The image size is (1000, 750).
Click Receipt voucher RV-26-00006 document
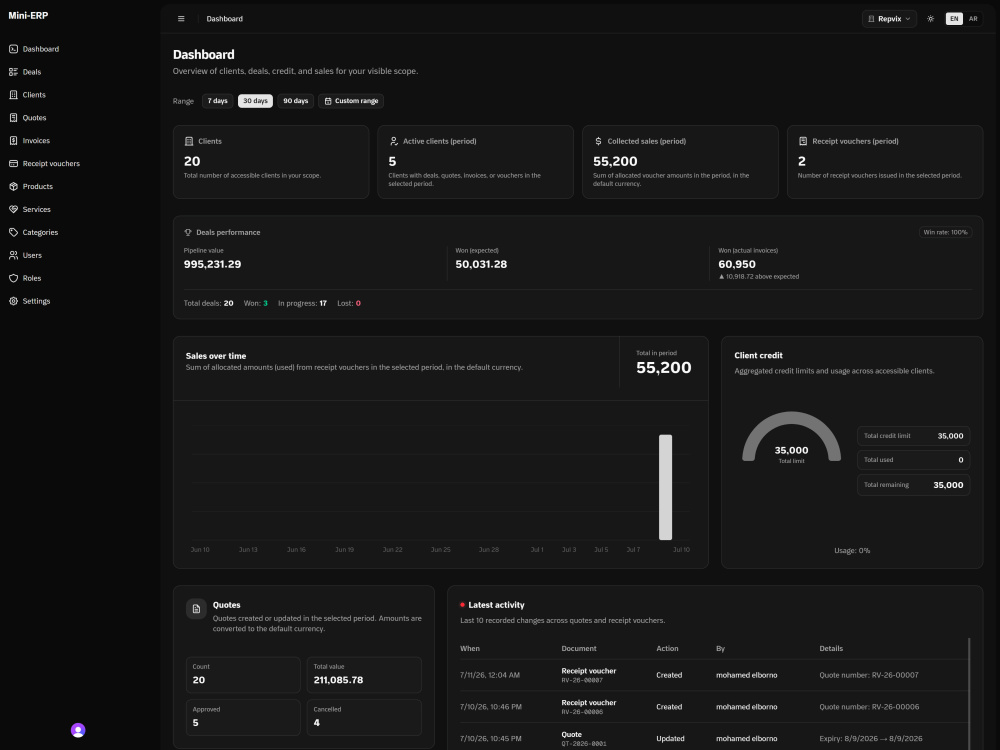coord(589,707)
